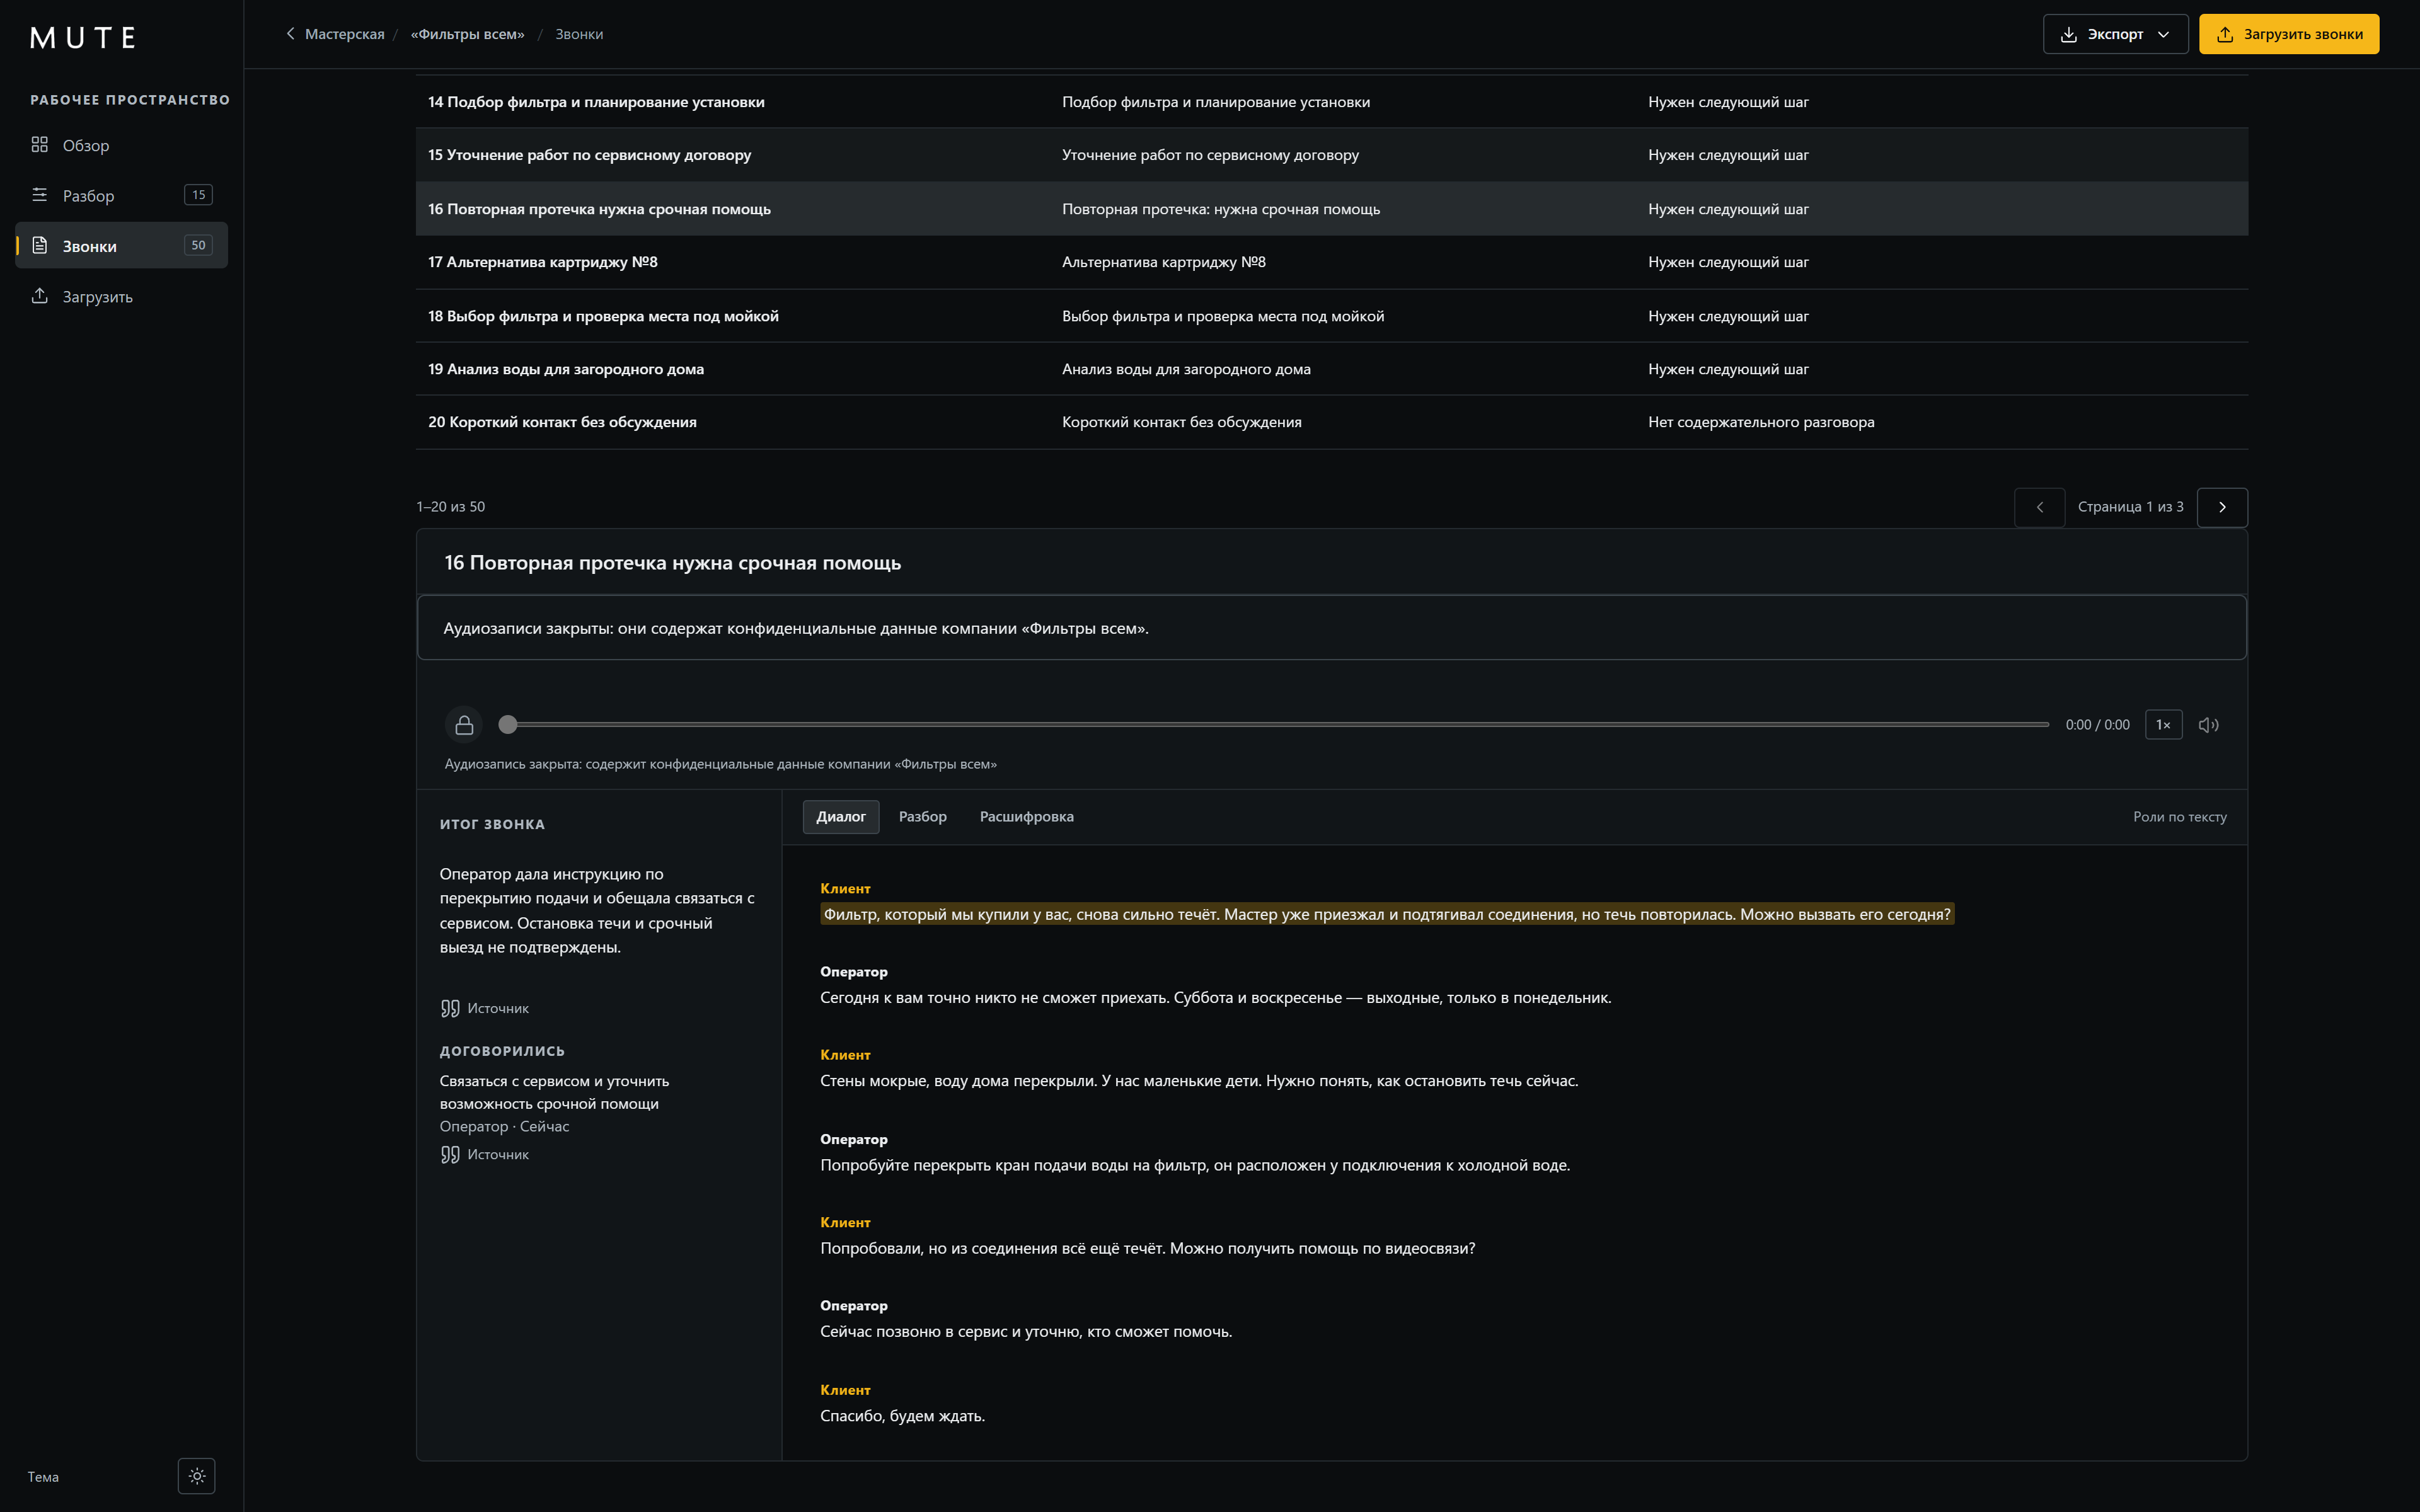The width and height of the screenshot is (2420, 1512).
Task: Open call 19 Анализ воды row
Action: tap(1331, 369)
